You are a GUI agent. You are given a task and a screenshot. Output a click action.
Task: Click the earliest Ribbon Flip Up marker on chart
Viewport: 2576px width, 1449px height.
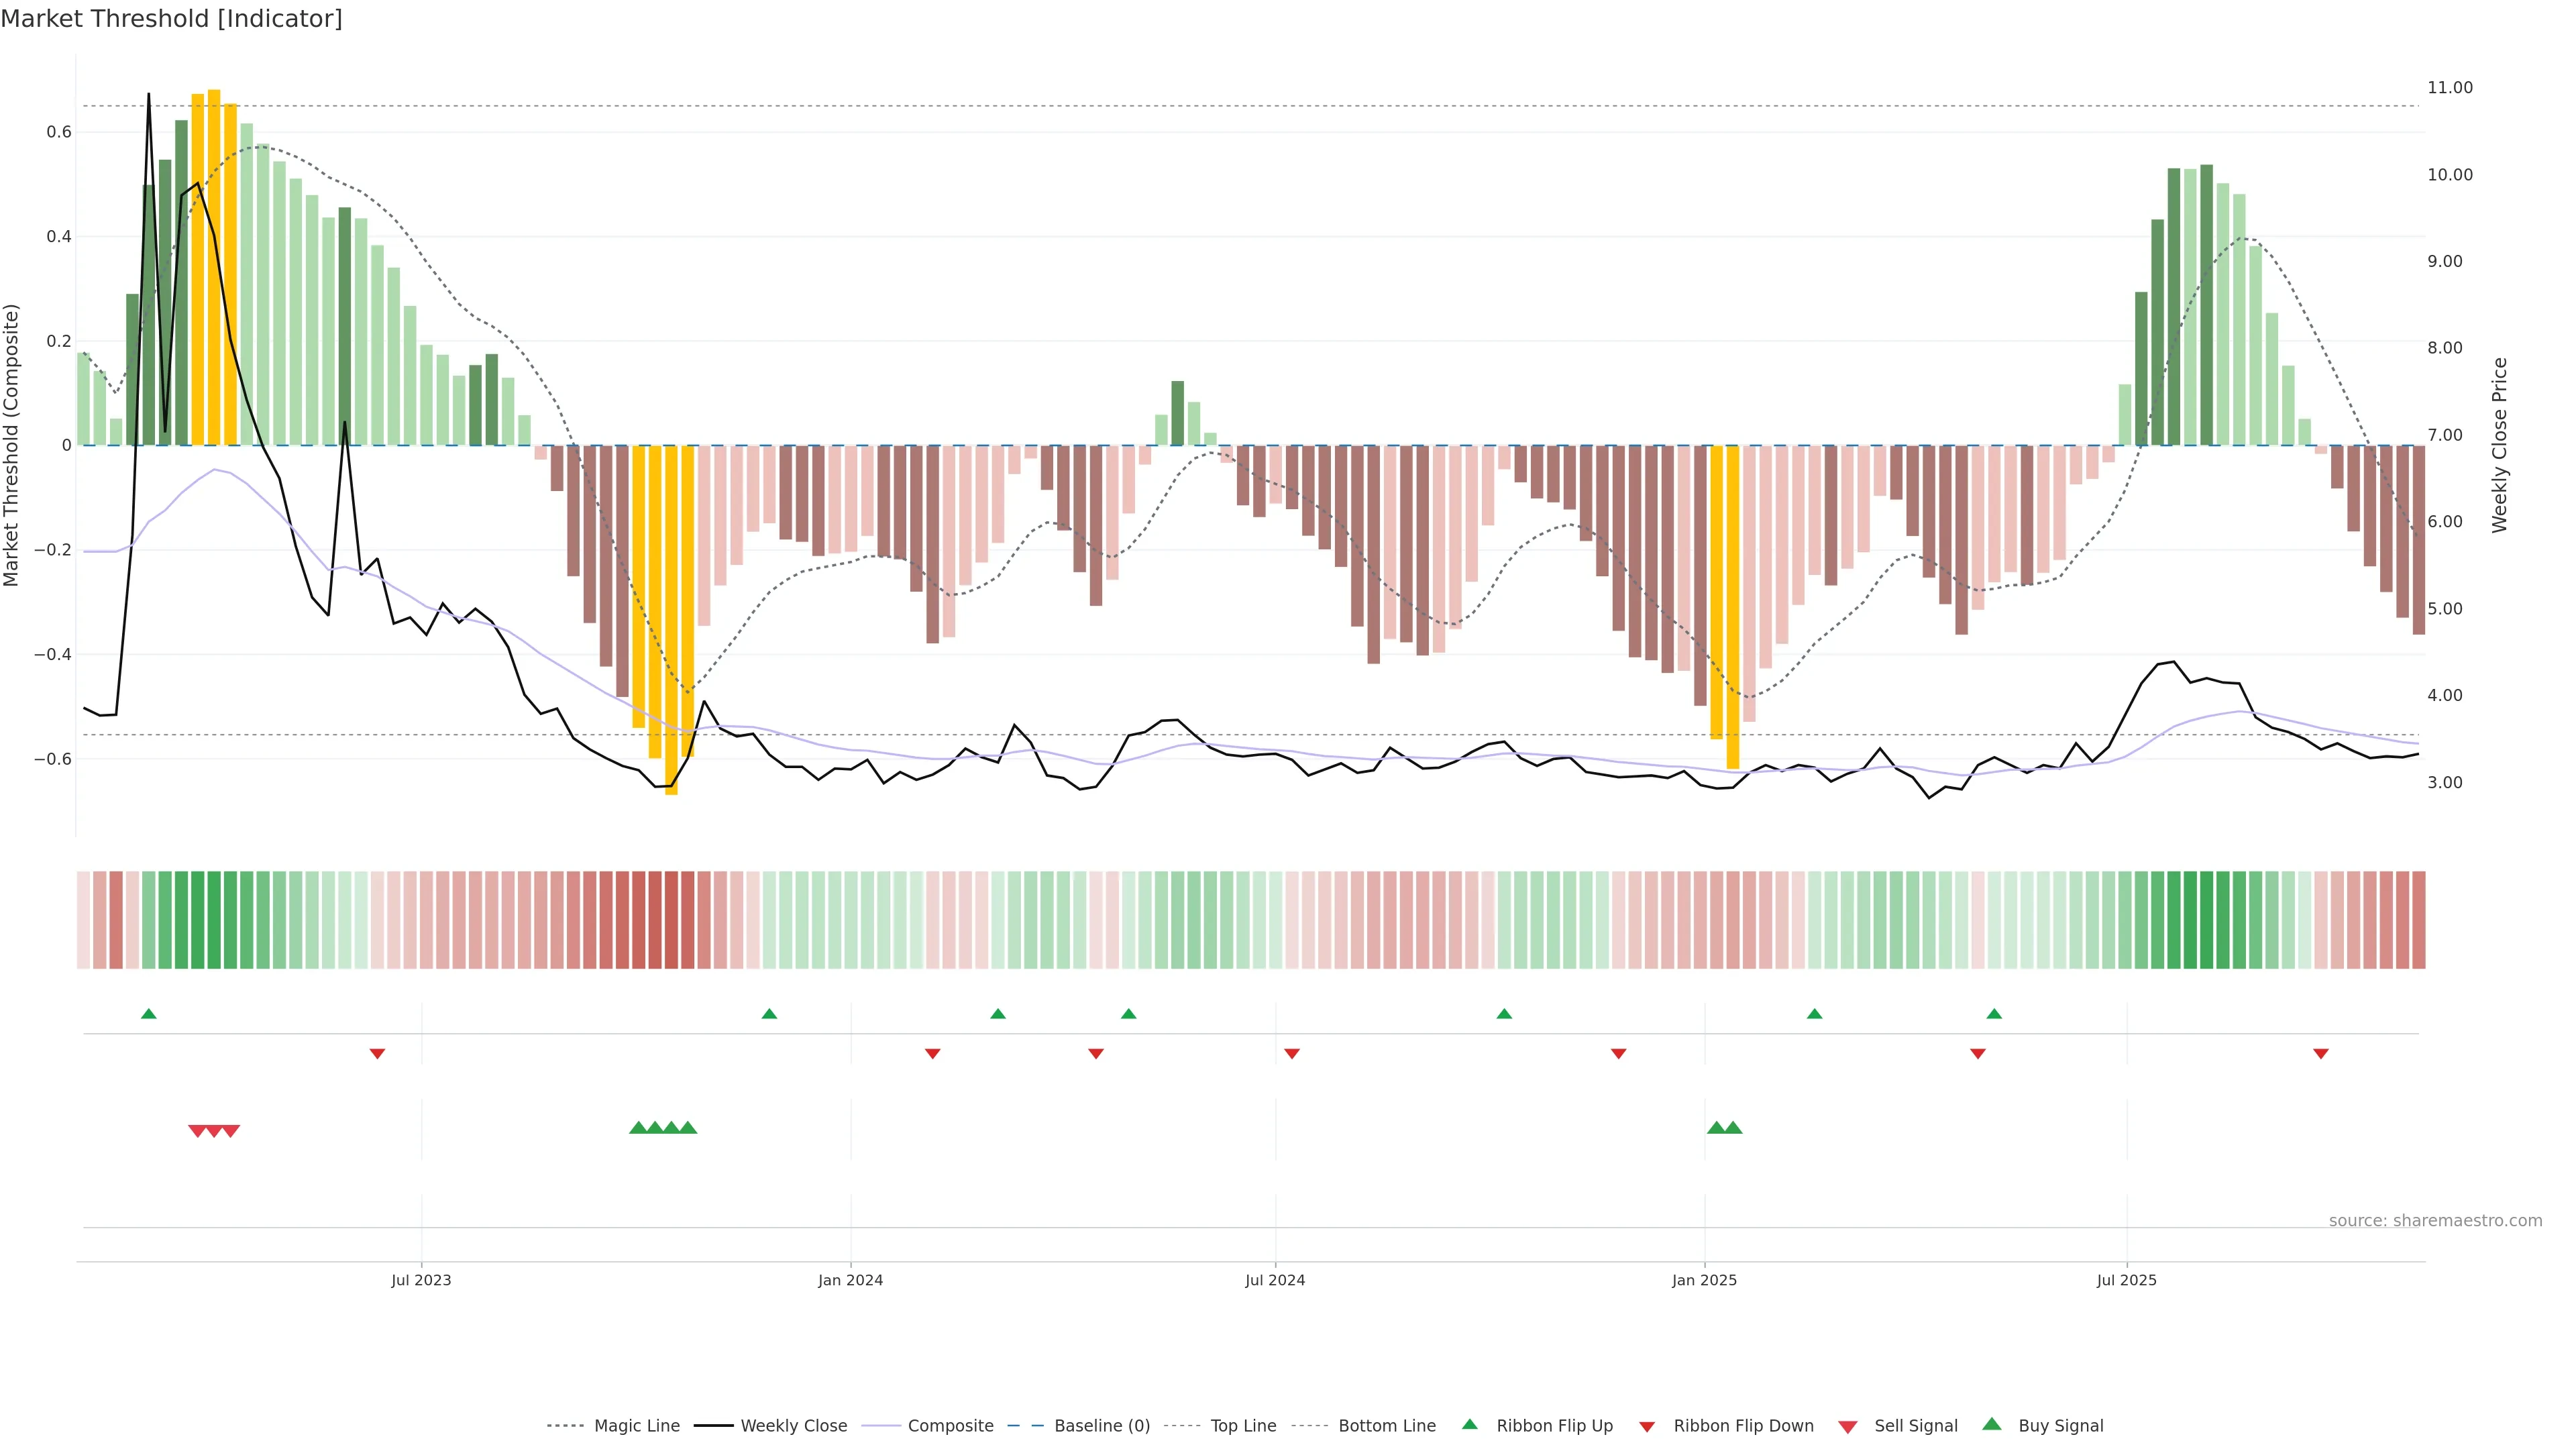149,1014
